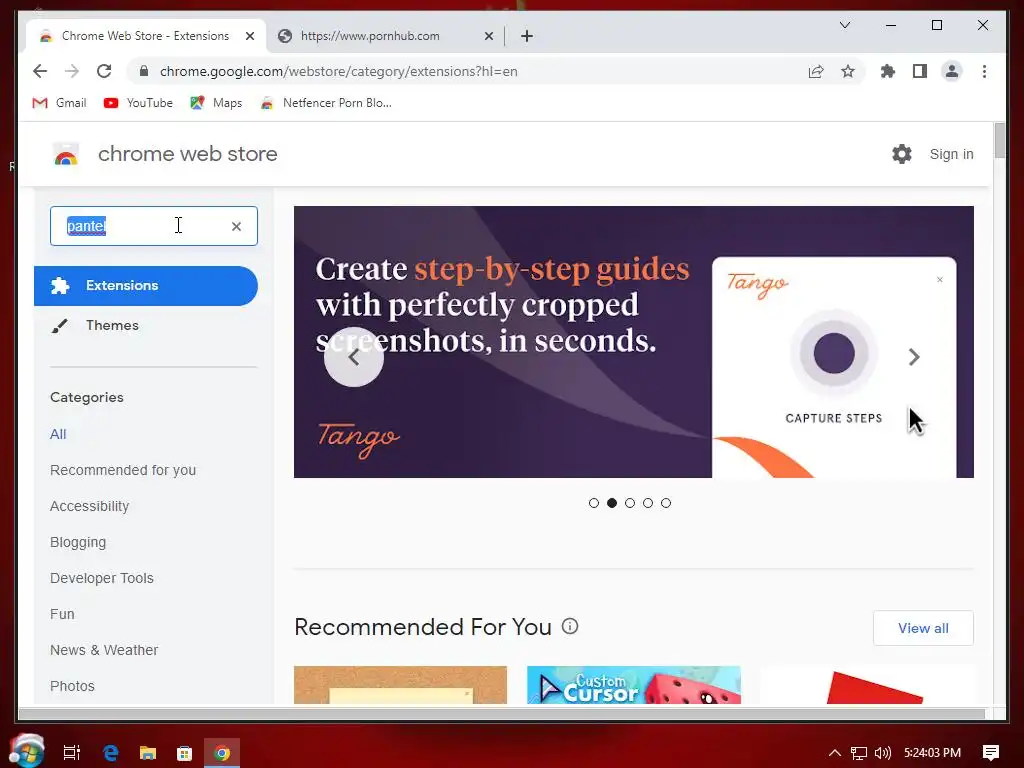This screenshot has height=768, width=1024.
Task: Launch Edge from the taskbar
Action: (111, 753)
